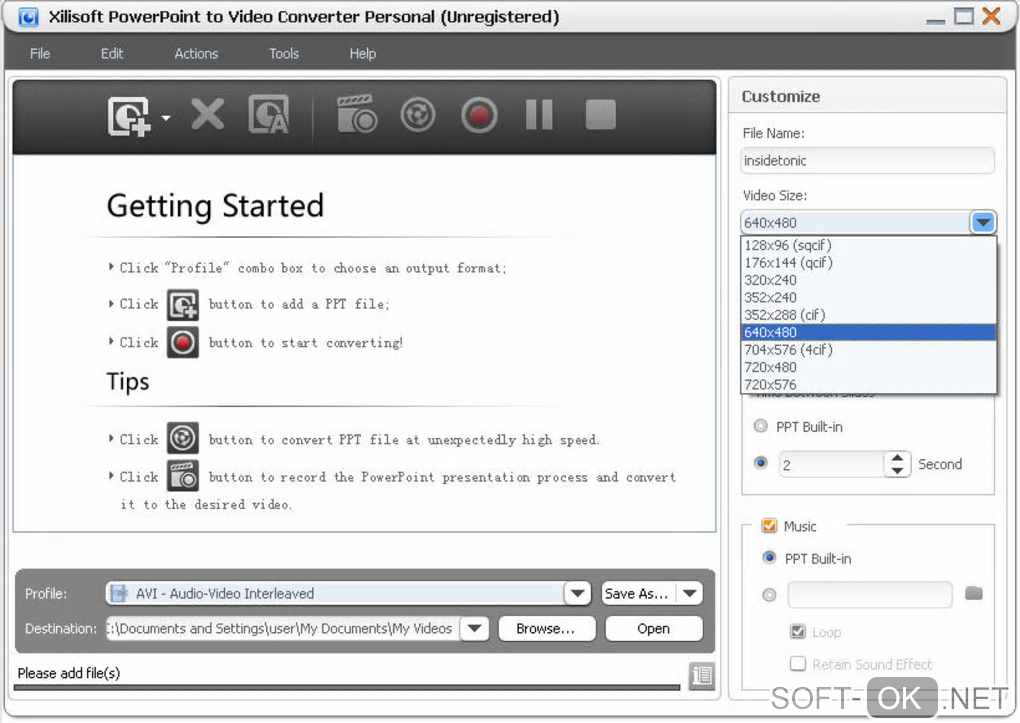
Task: Select 352x288 (cif) video size
Action: (868, 315)
